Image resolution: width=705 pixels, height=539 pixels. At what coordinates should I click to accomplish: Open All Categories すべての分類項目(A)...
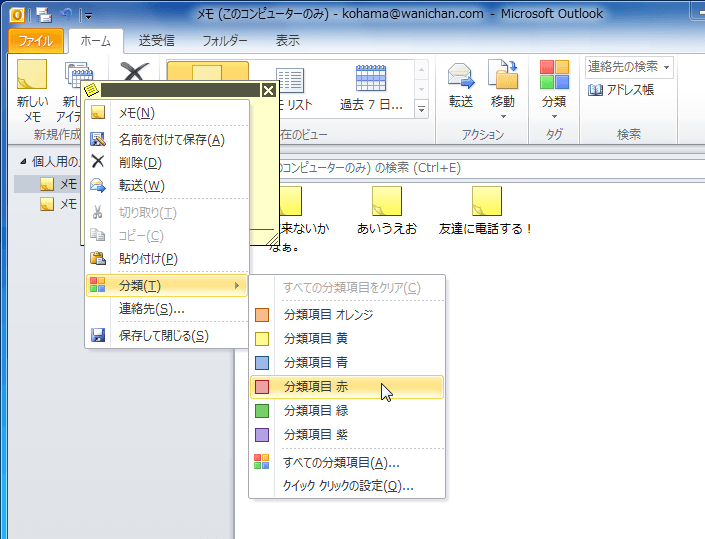pyautogui.click(x=347, y=462)
